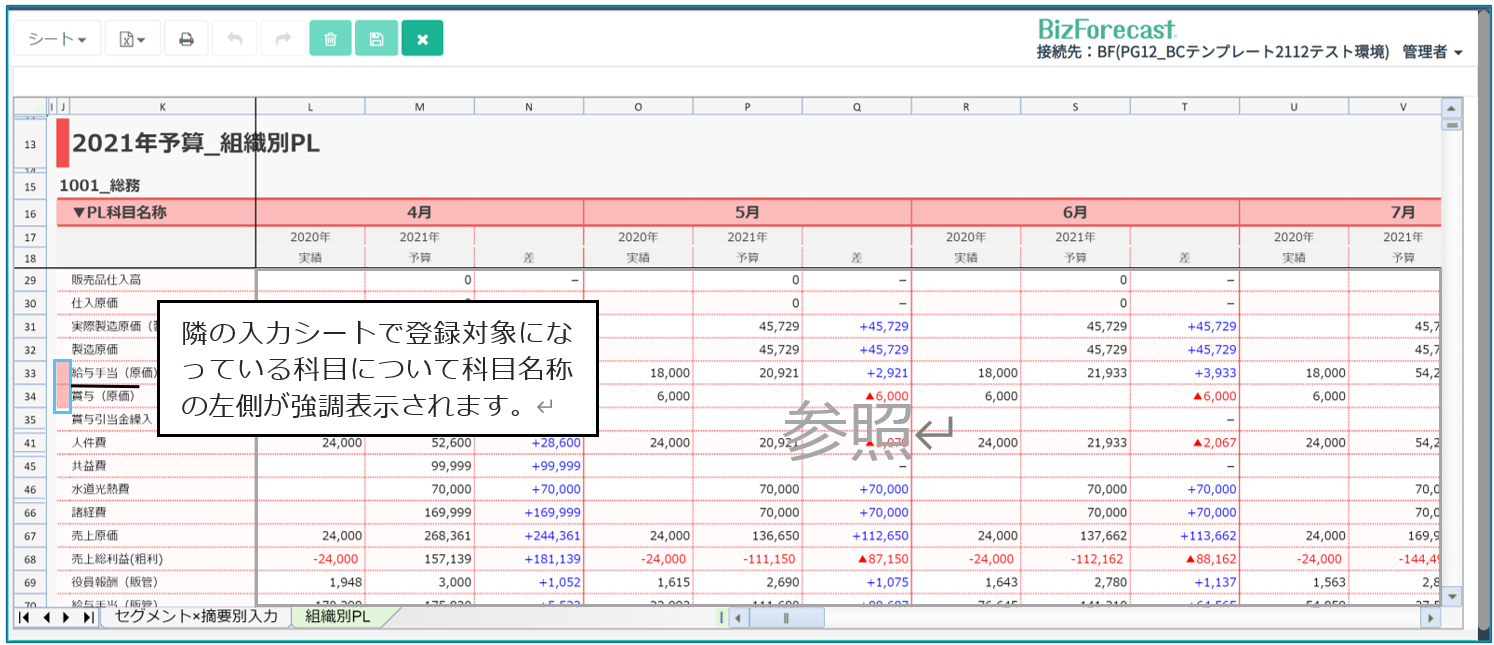Click the print icon in the toolbar
The height and width of the screenshot is (645, 1494).
pos(186,39)
